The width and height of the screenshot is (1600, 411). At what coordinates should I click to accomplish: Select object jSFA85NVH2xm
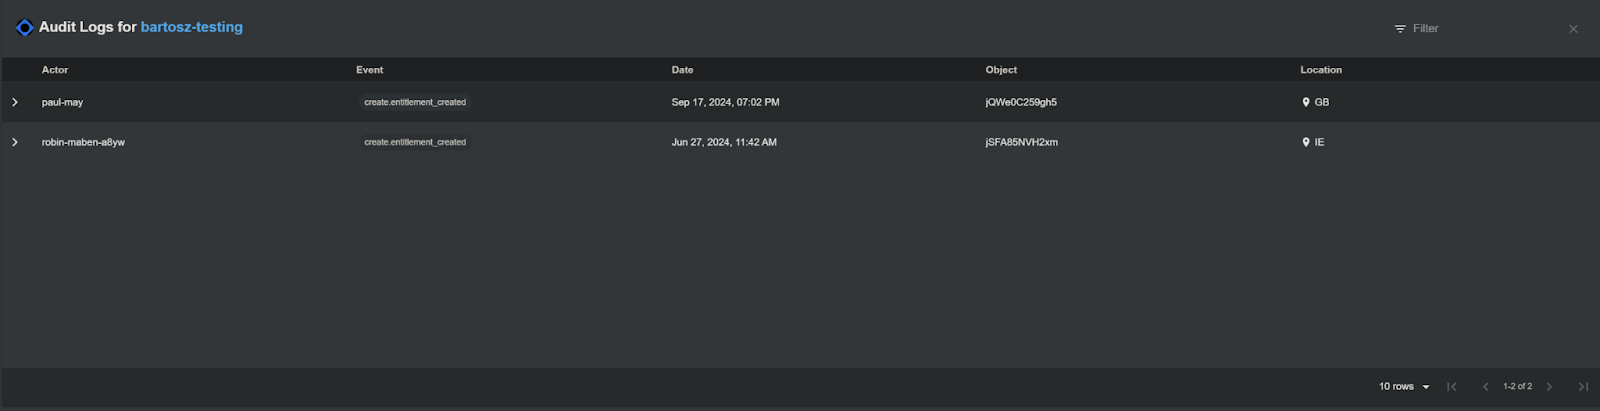[x=1022, y=142]
